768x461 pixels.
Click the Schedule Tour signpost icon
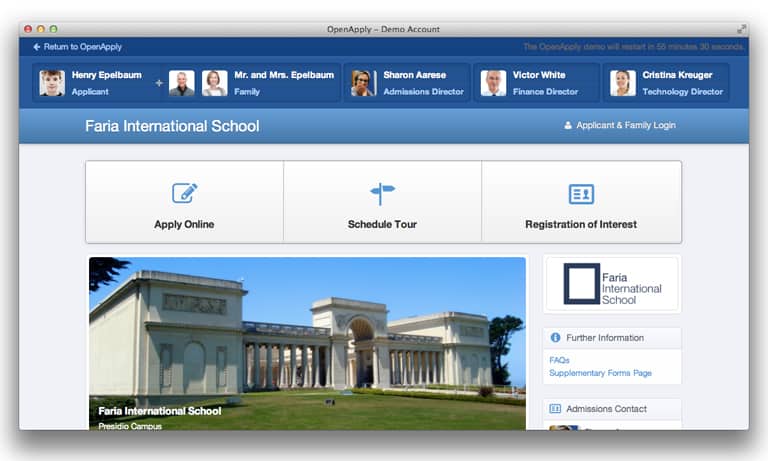(382, 194)
